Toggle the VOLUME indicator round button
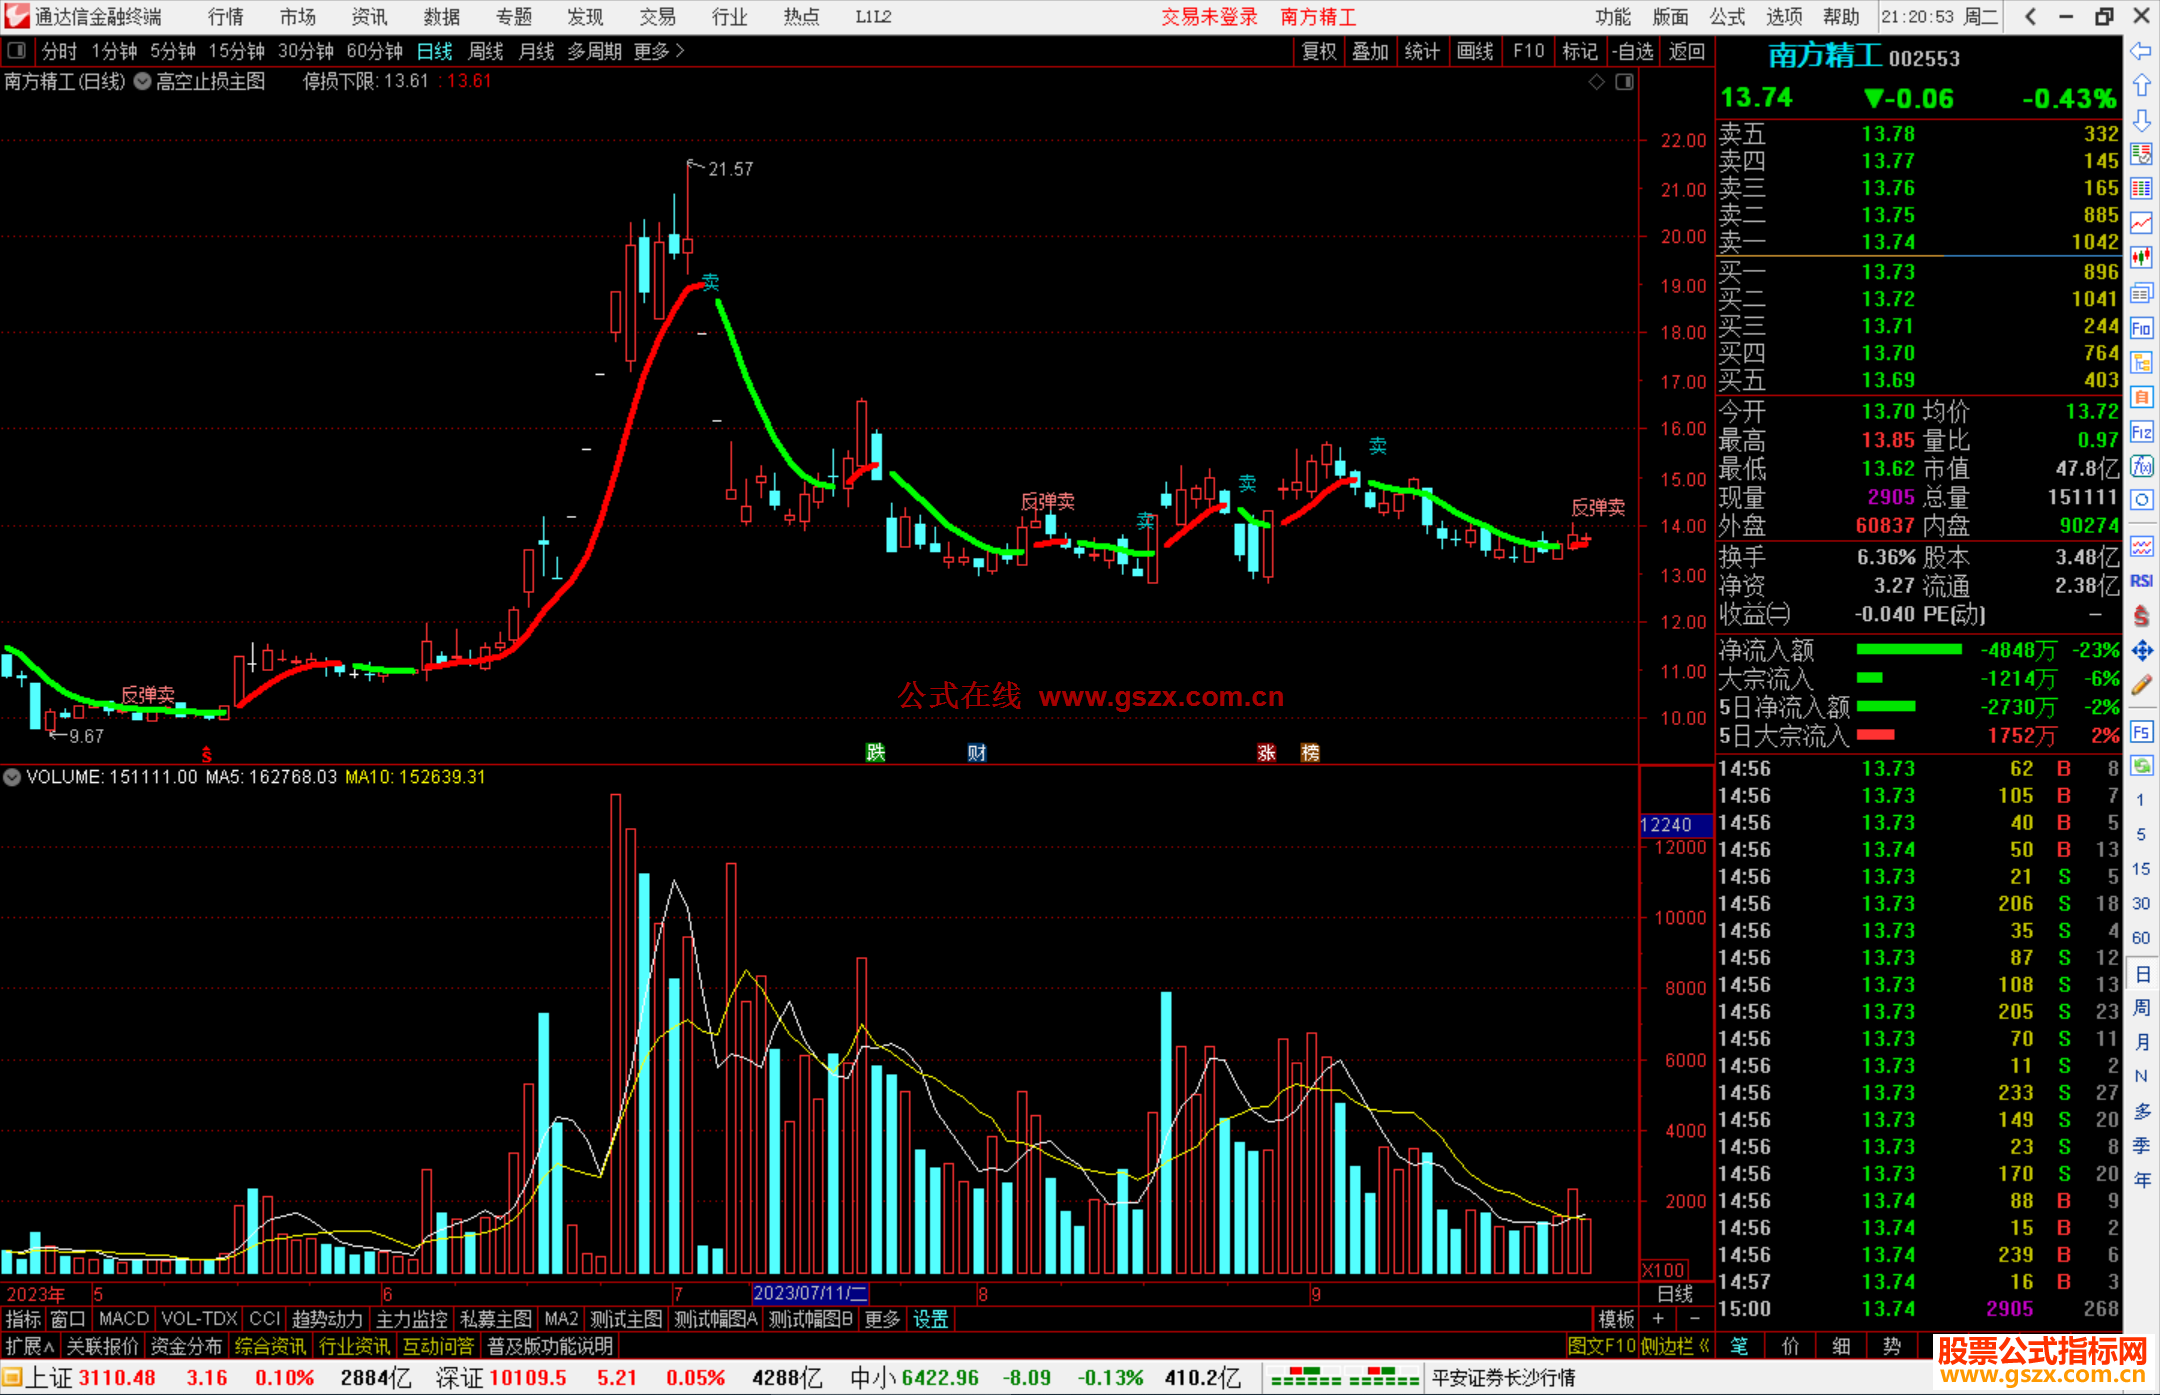The image size is (2160, 1395). click(12, 777)
